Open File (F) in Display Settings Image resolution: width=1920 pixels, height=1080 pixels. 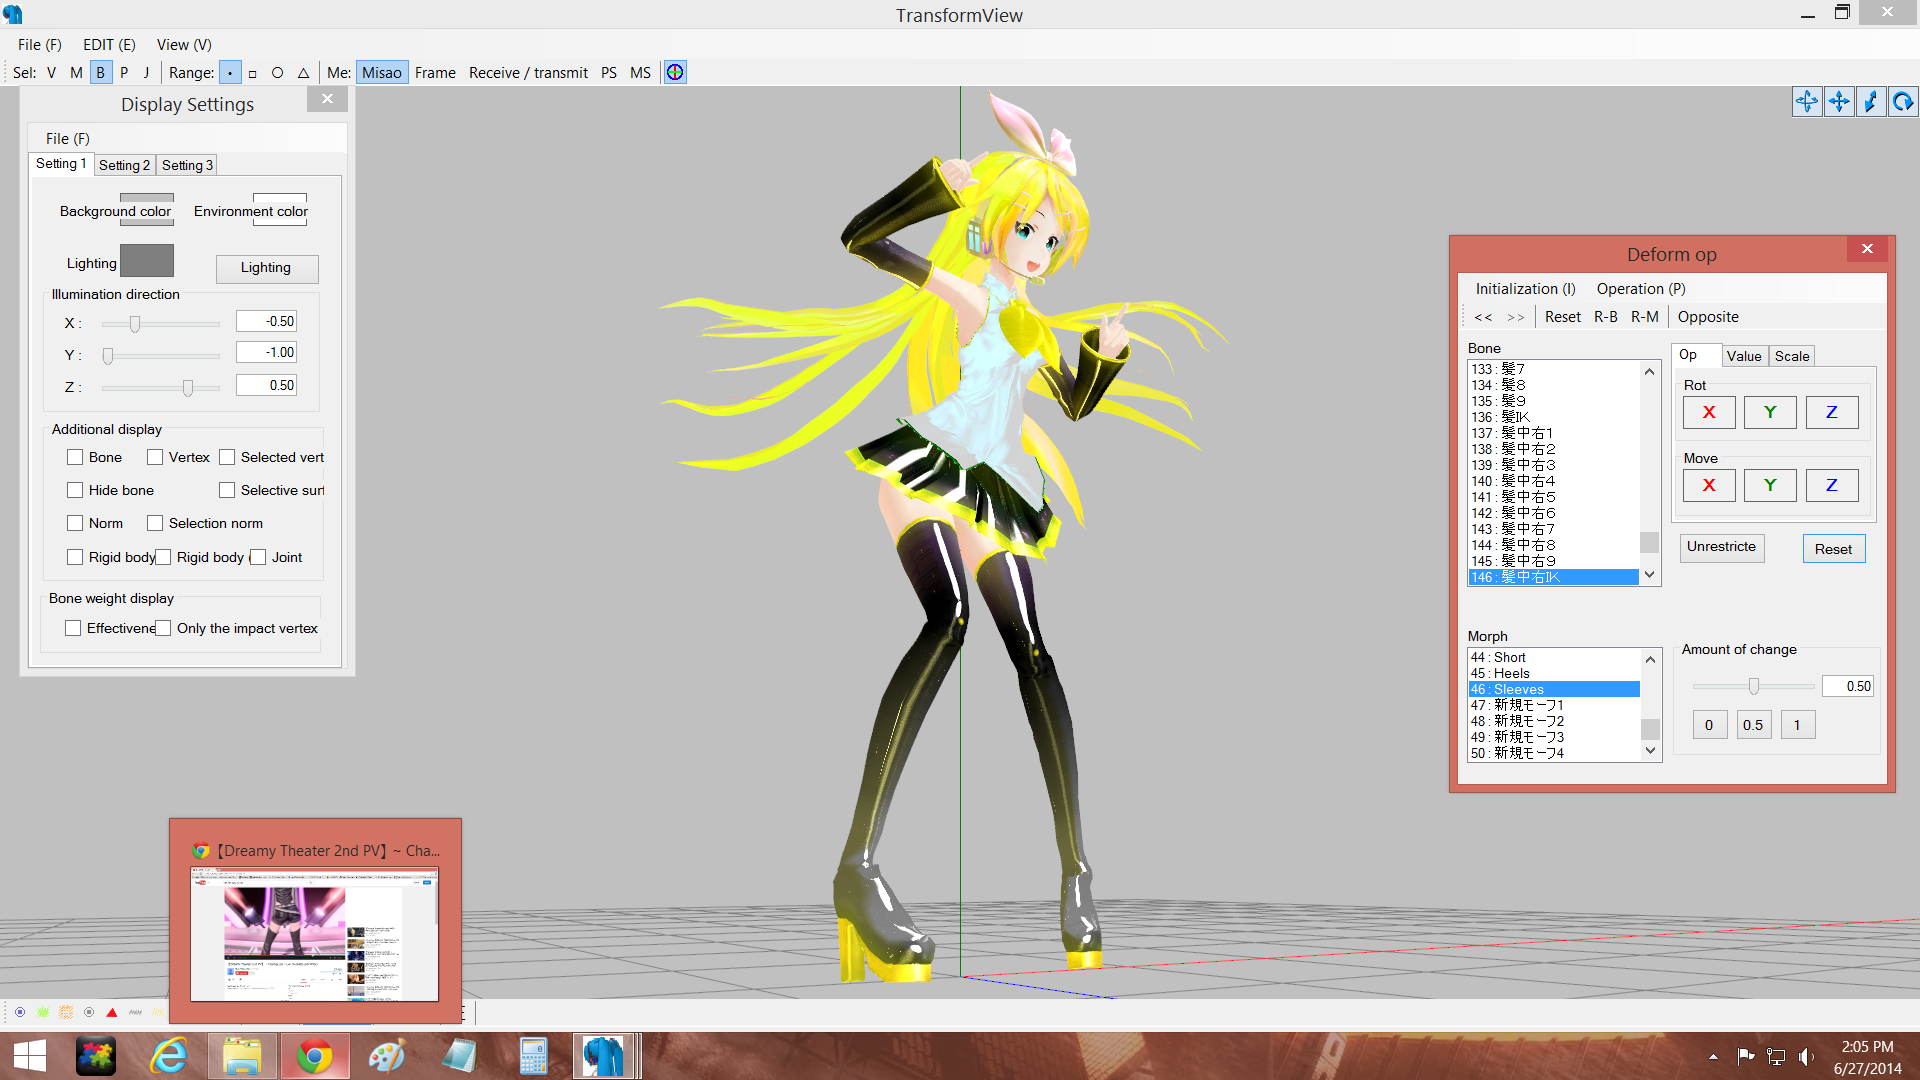tap(68, 138)
